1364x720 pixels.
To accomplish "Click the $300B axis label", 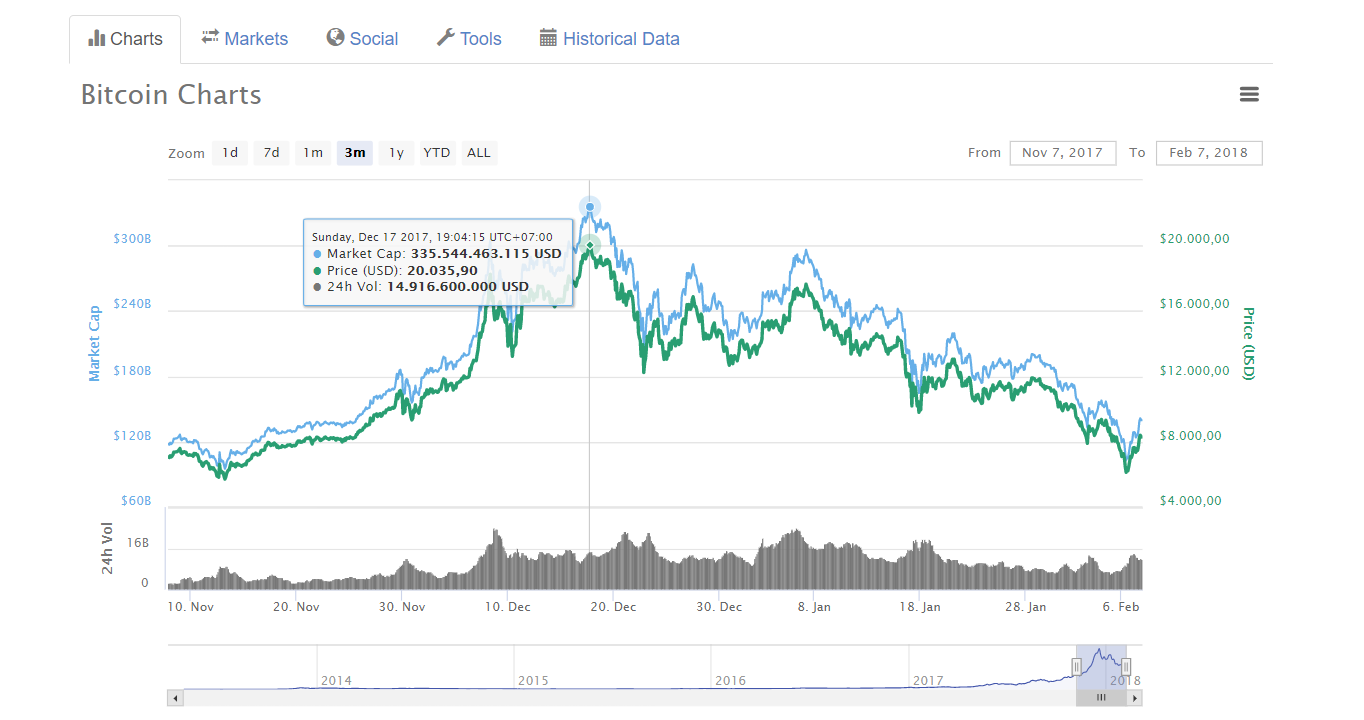I will tap(132, 239).
